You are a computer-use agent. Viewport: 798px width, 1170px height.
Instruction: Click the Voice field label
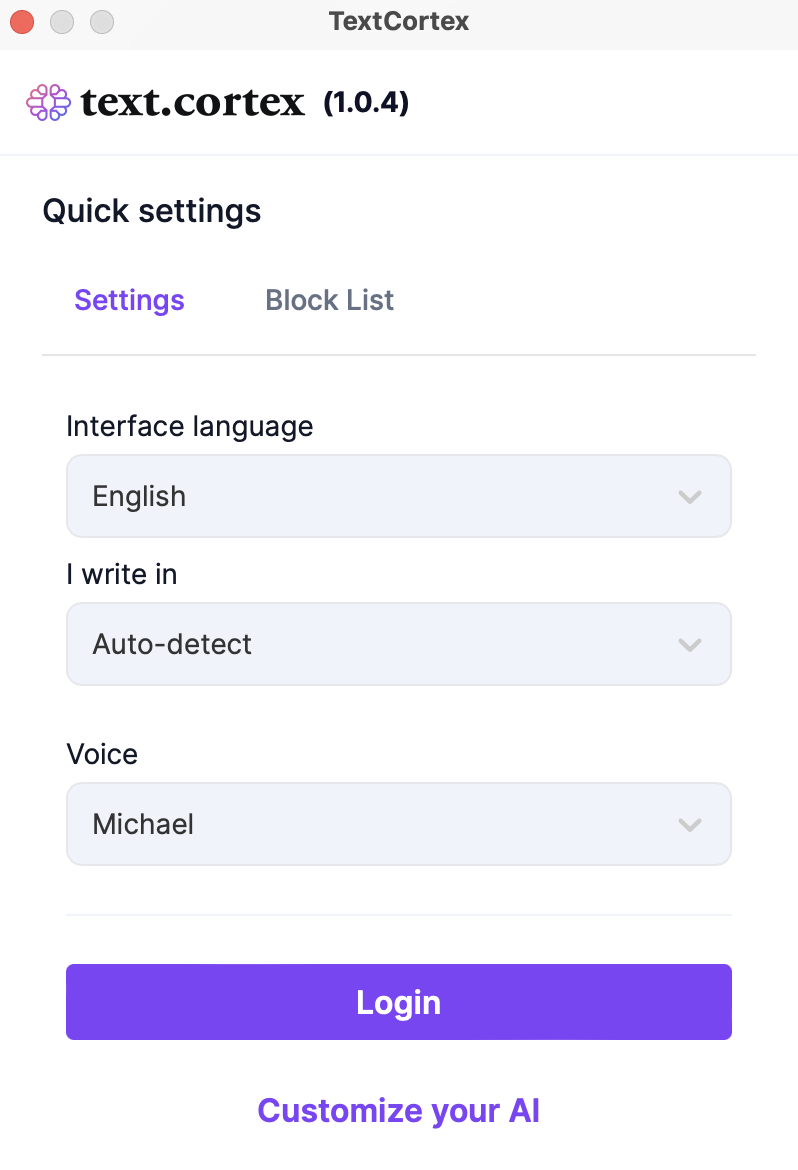102,754
